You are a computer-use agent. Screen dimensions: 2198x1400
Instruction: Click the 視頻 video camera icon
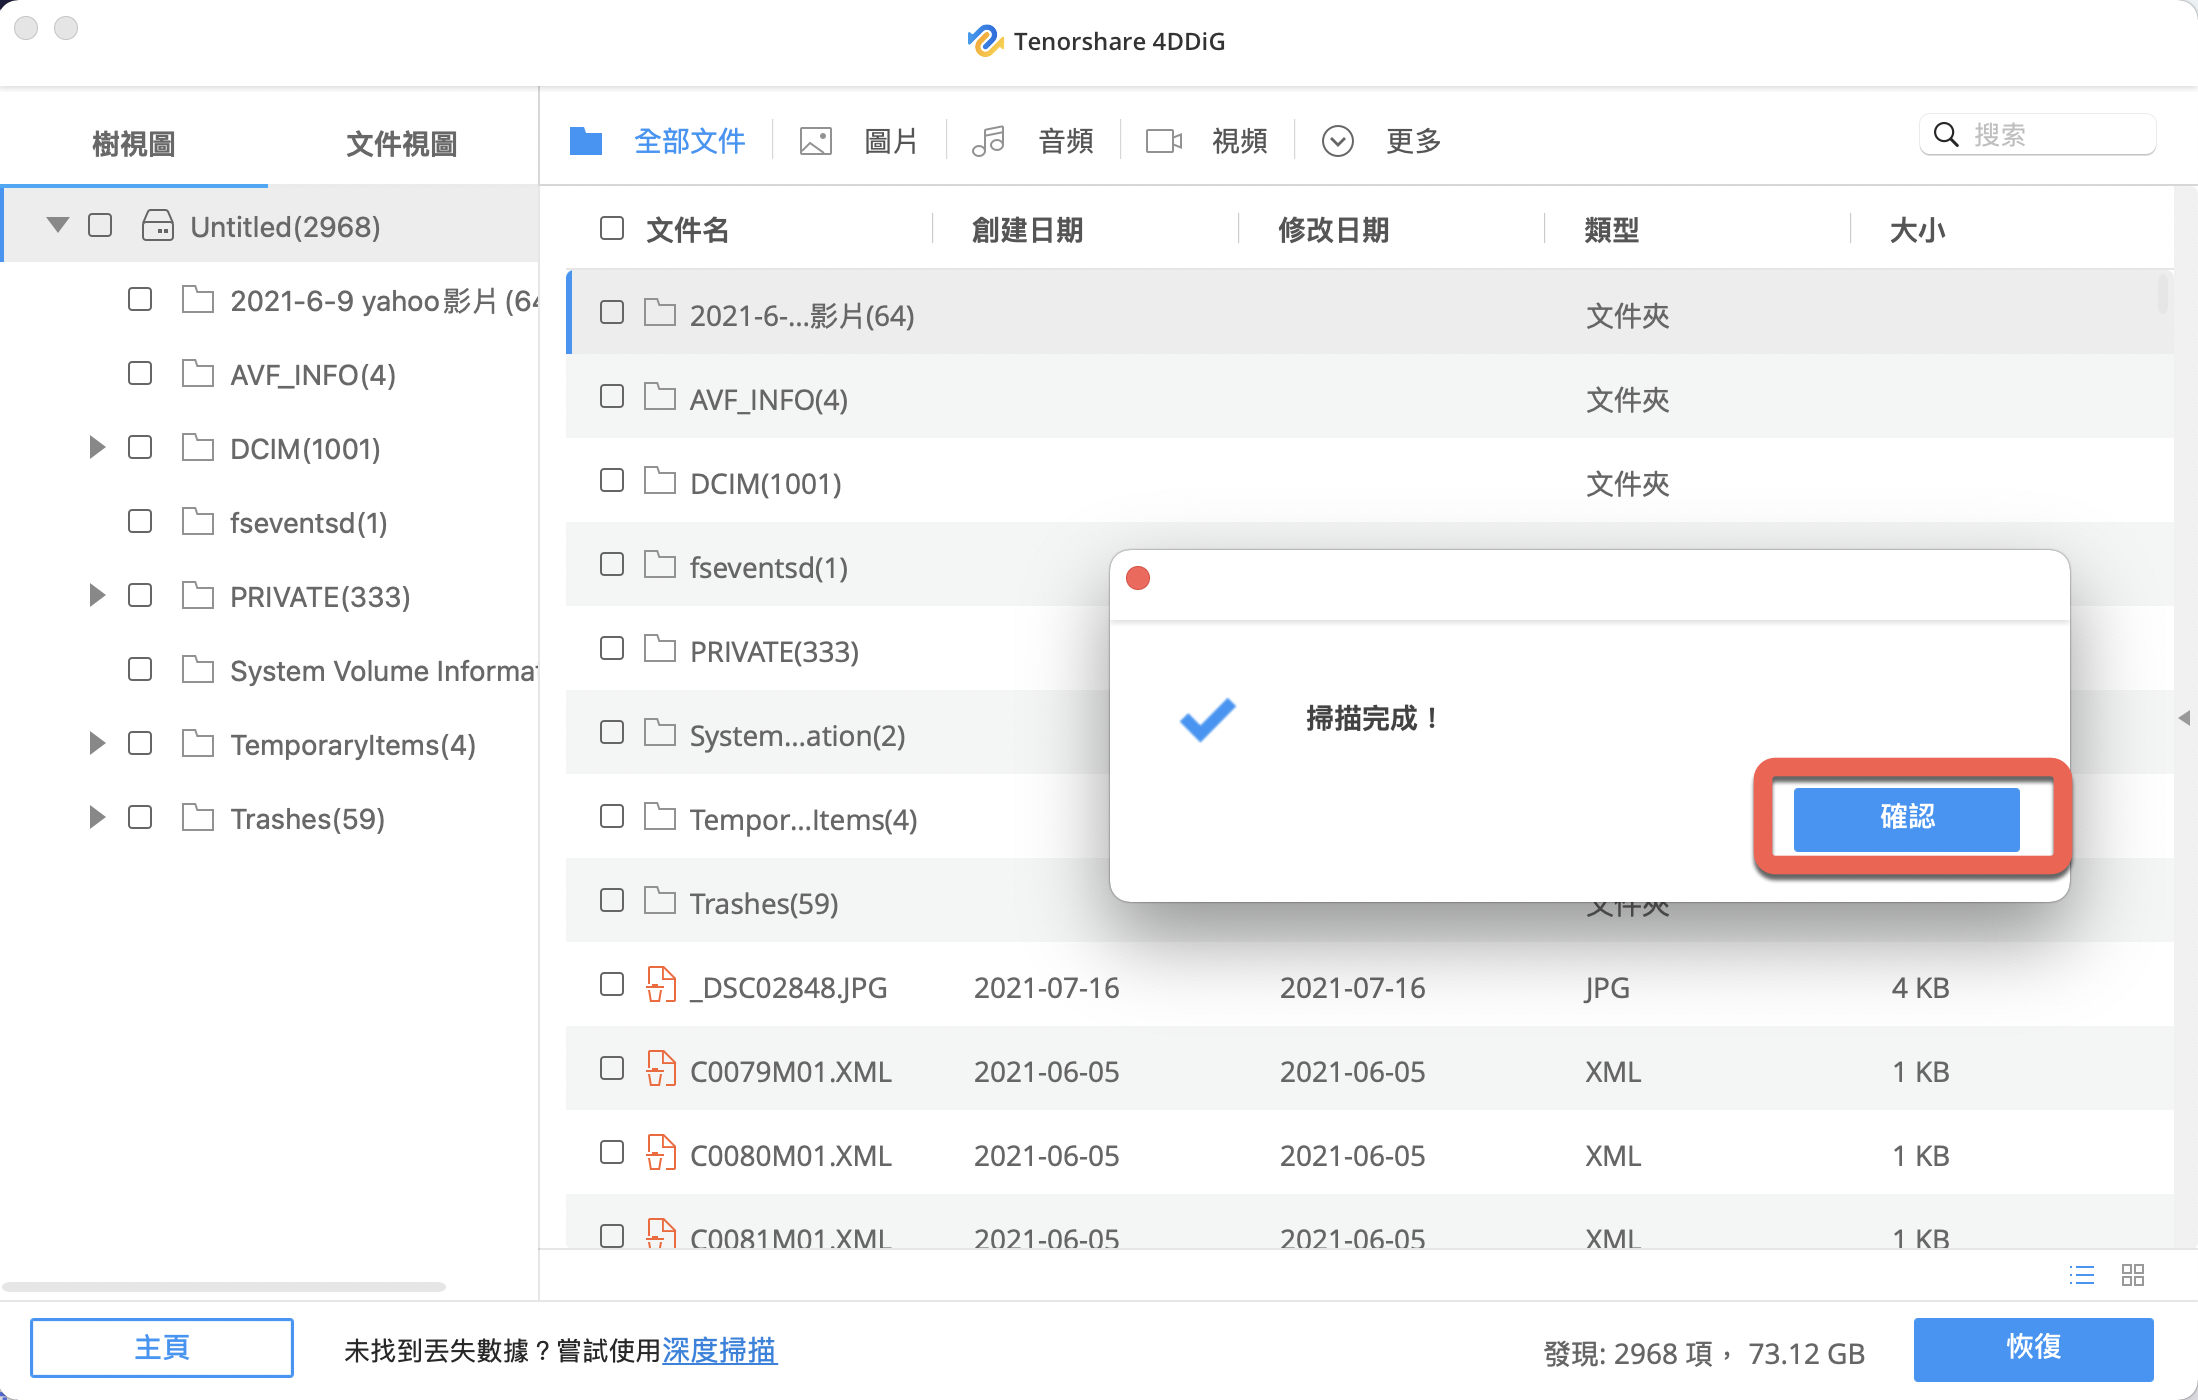1163,141
